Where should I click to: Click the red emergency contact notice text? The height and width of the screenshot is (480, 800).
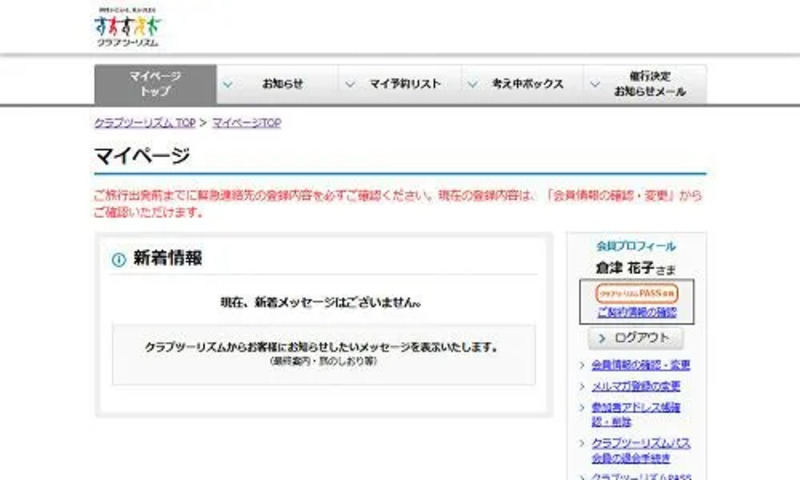pyautogui.click(x=398, y=204)
